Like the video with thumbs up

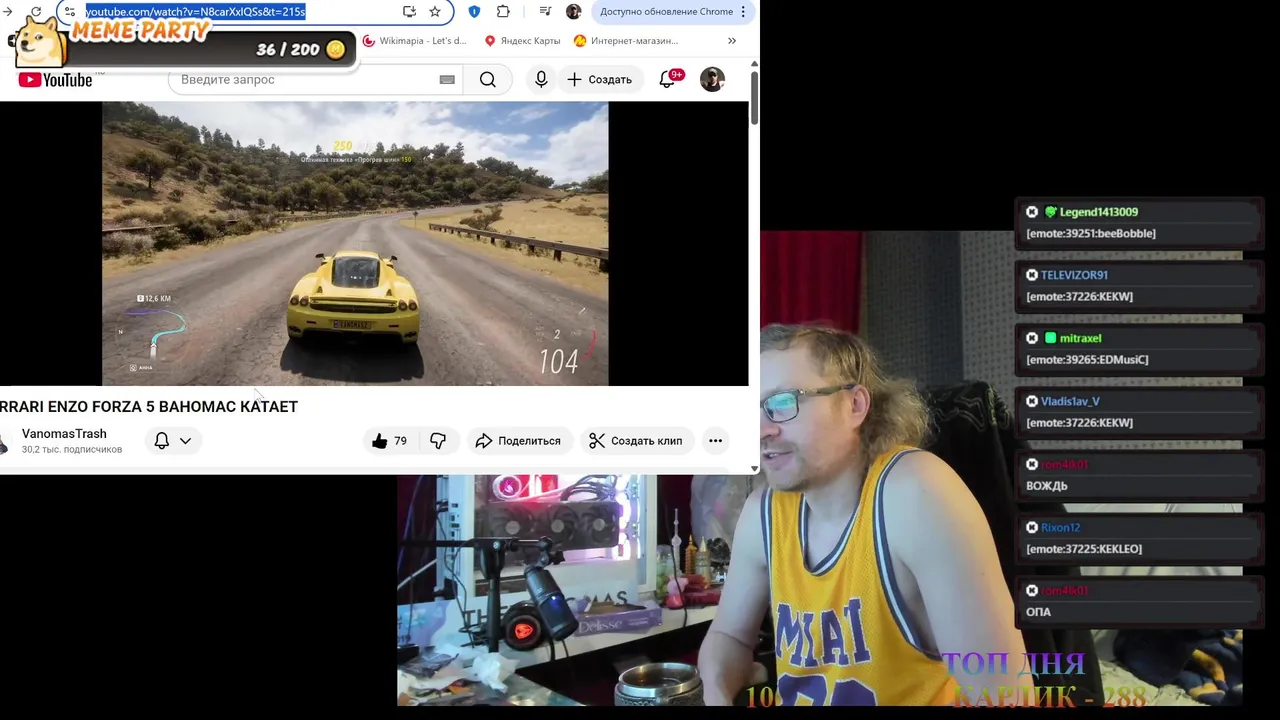[388, 441]
